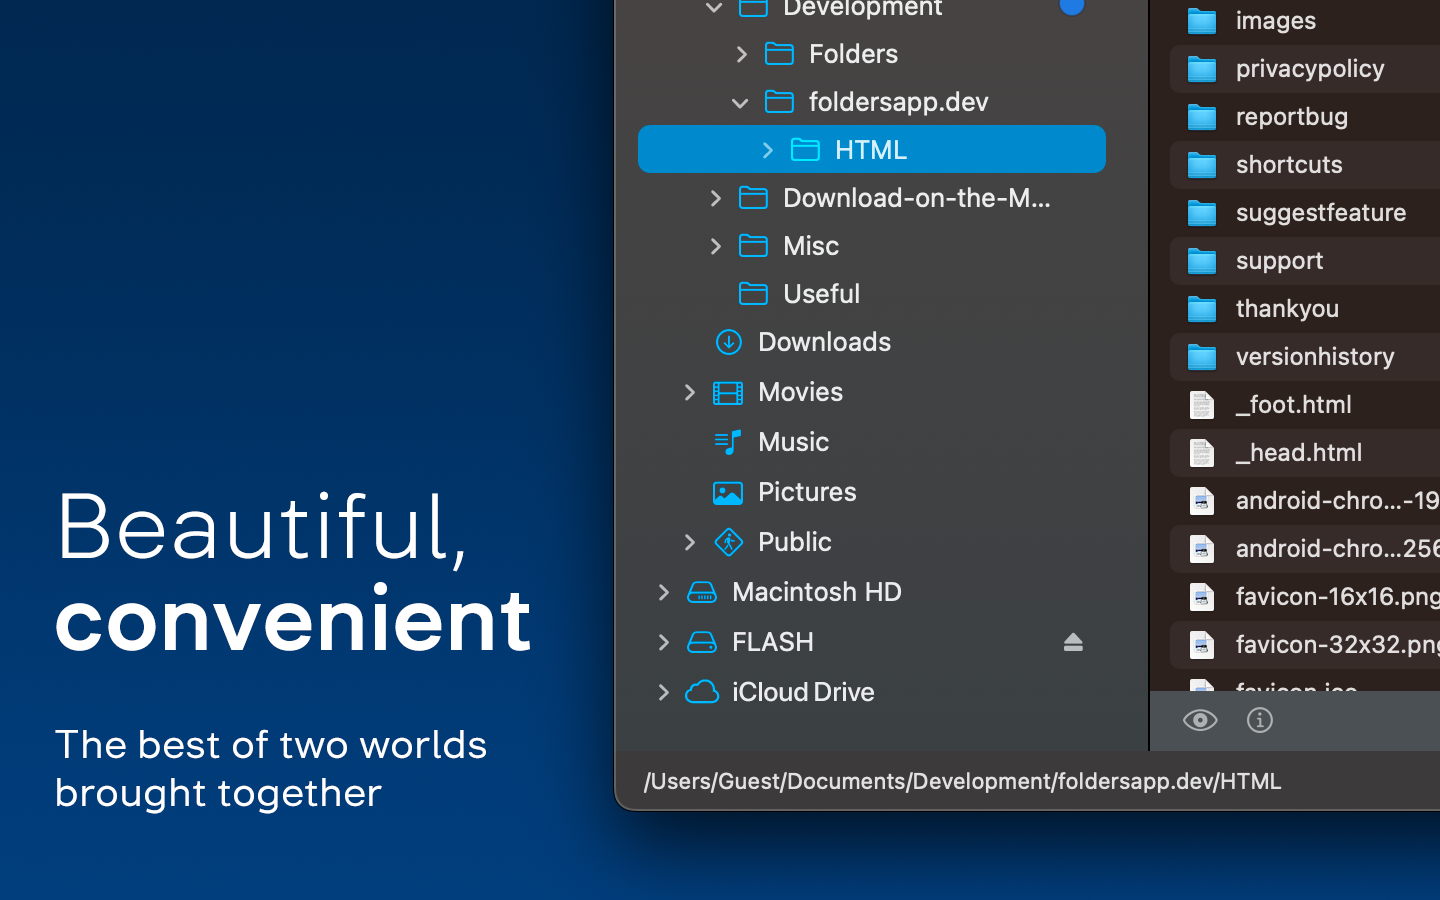Select the reportbug folder name
The height and width of the screenshot is (900, 1440).
coord(1292,116)
